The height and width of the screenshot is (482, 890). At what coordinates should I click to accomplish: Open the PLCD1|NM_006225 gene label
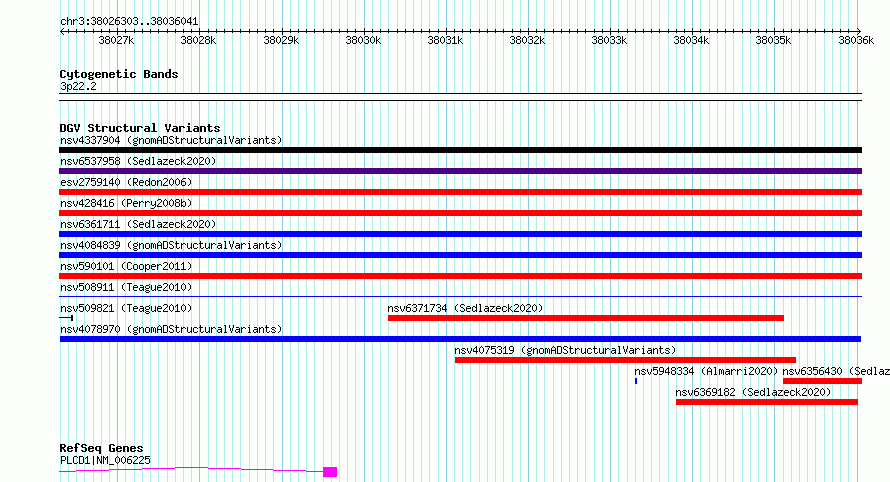point(105,460)
